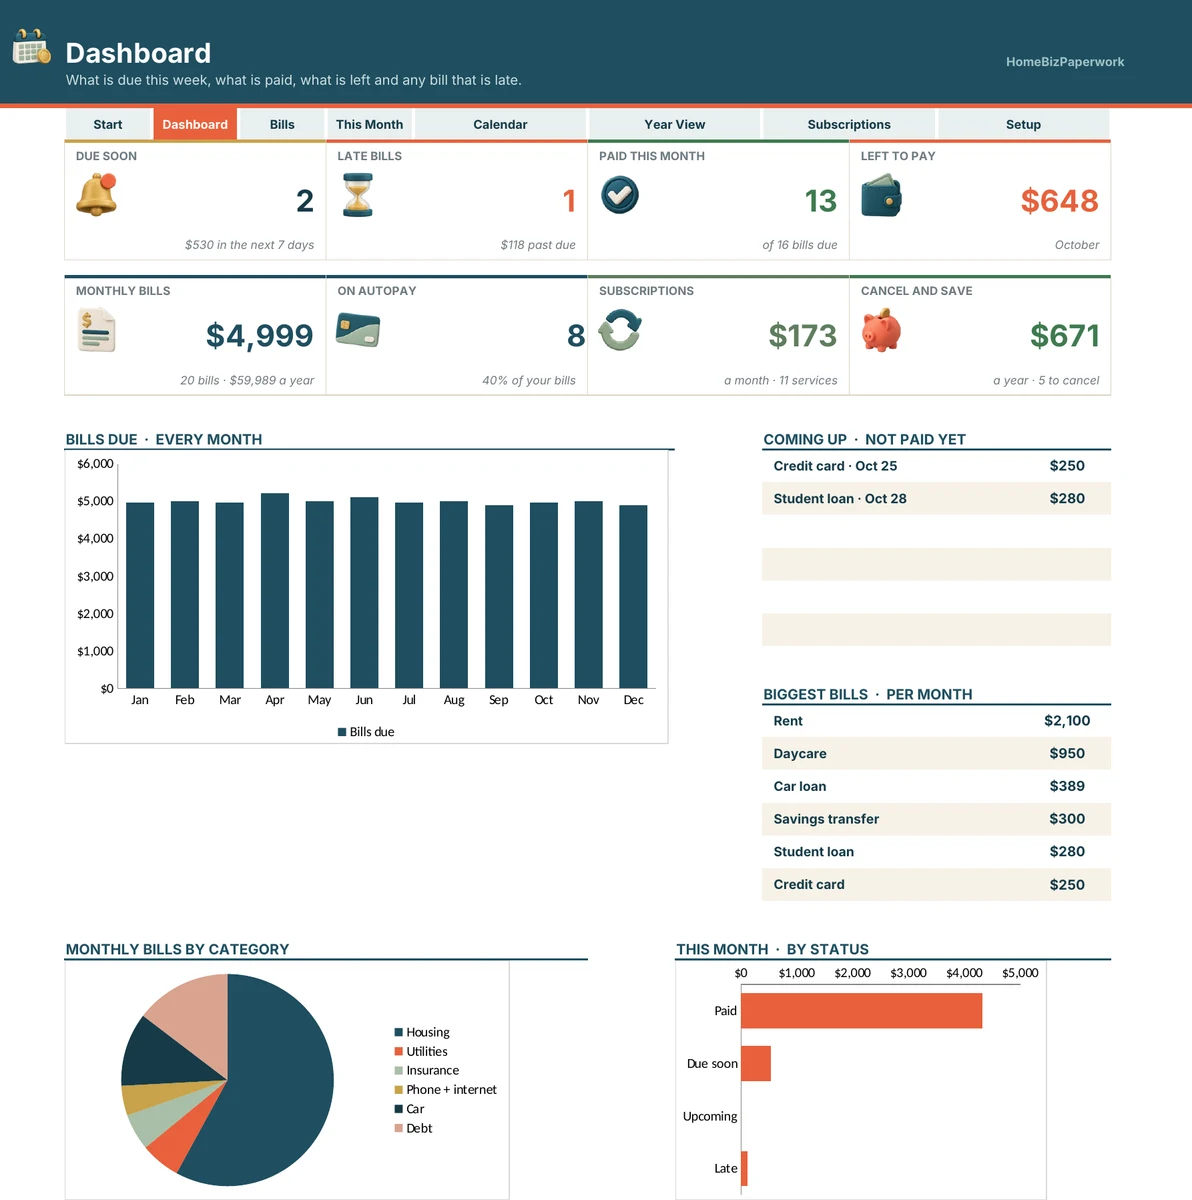Click the $2,100 Rent amount

pos(1067,721)
